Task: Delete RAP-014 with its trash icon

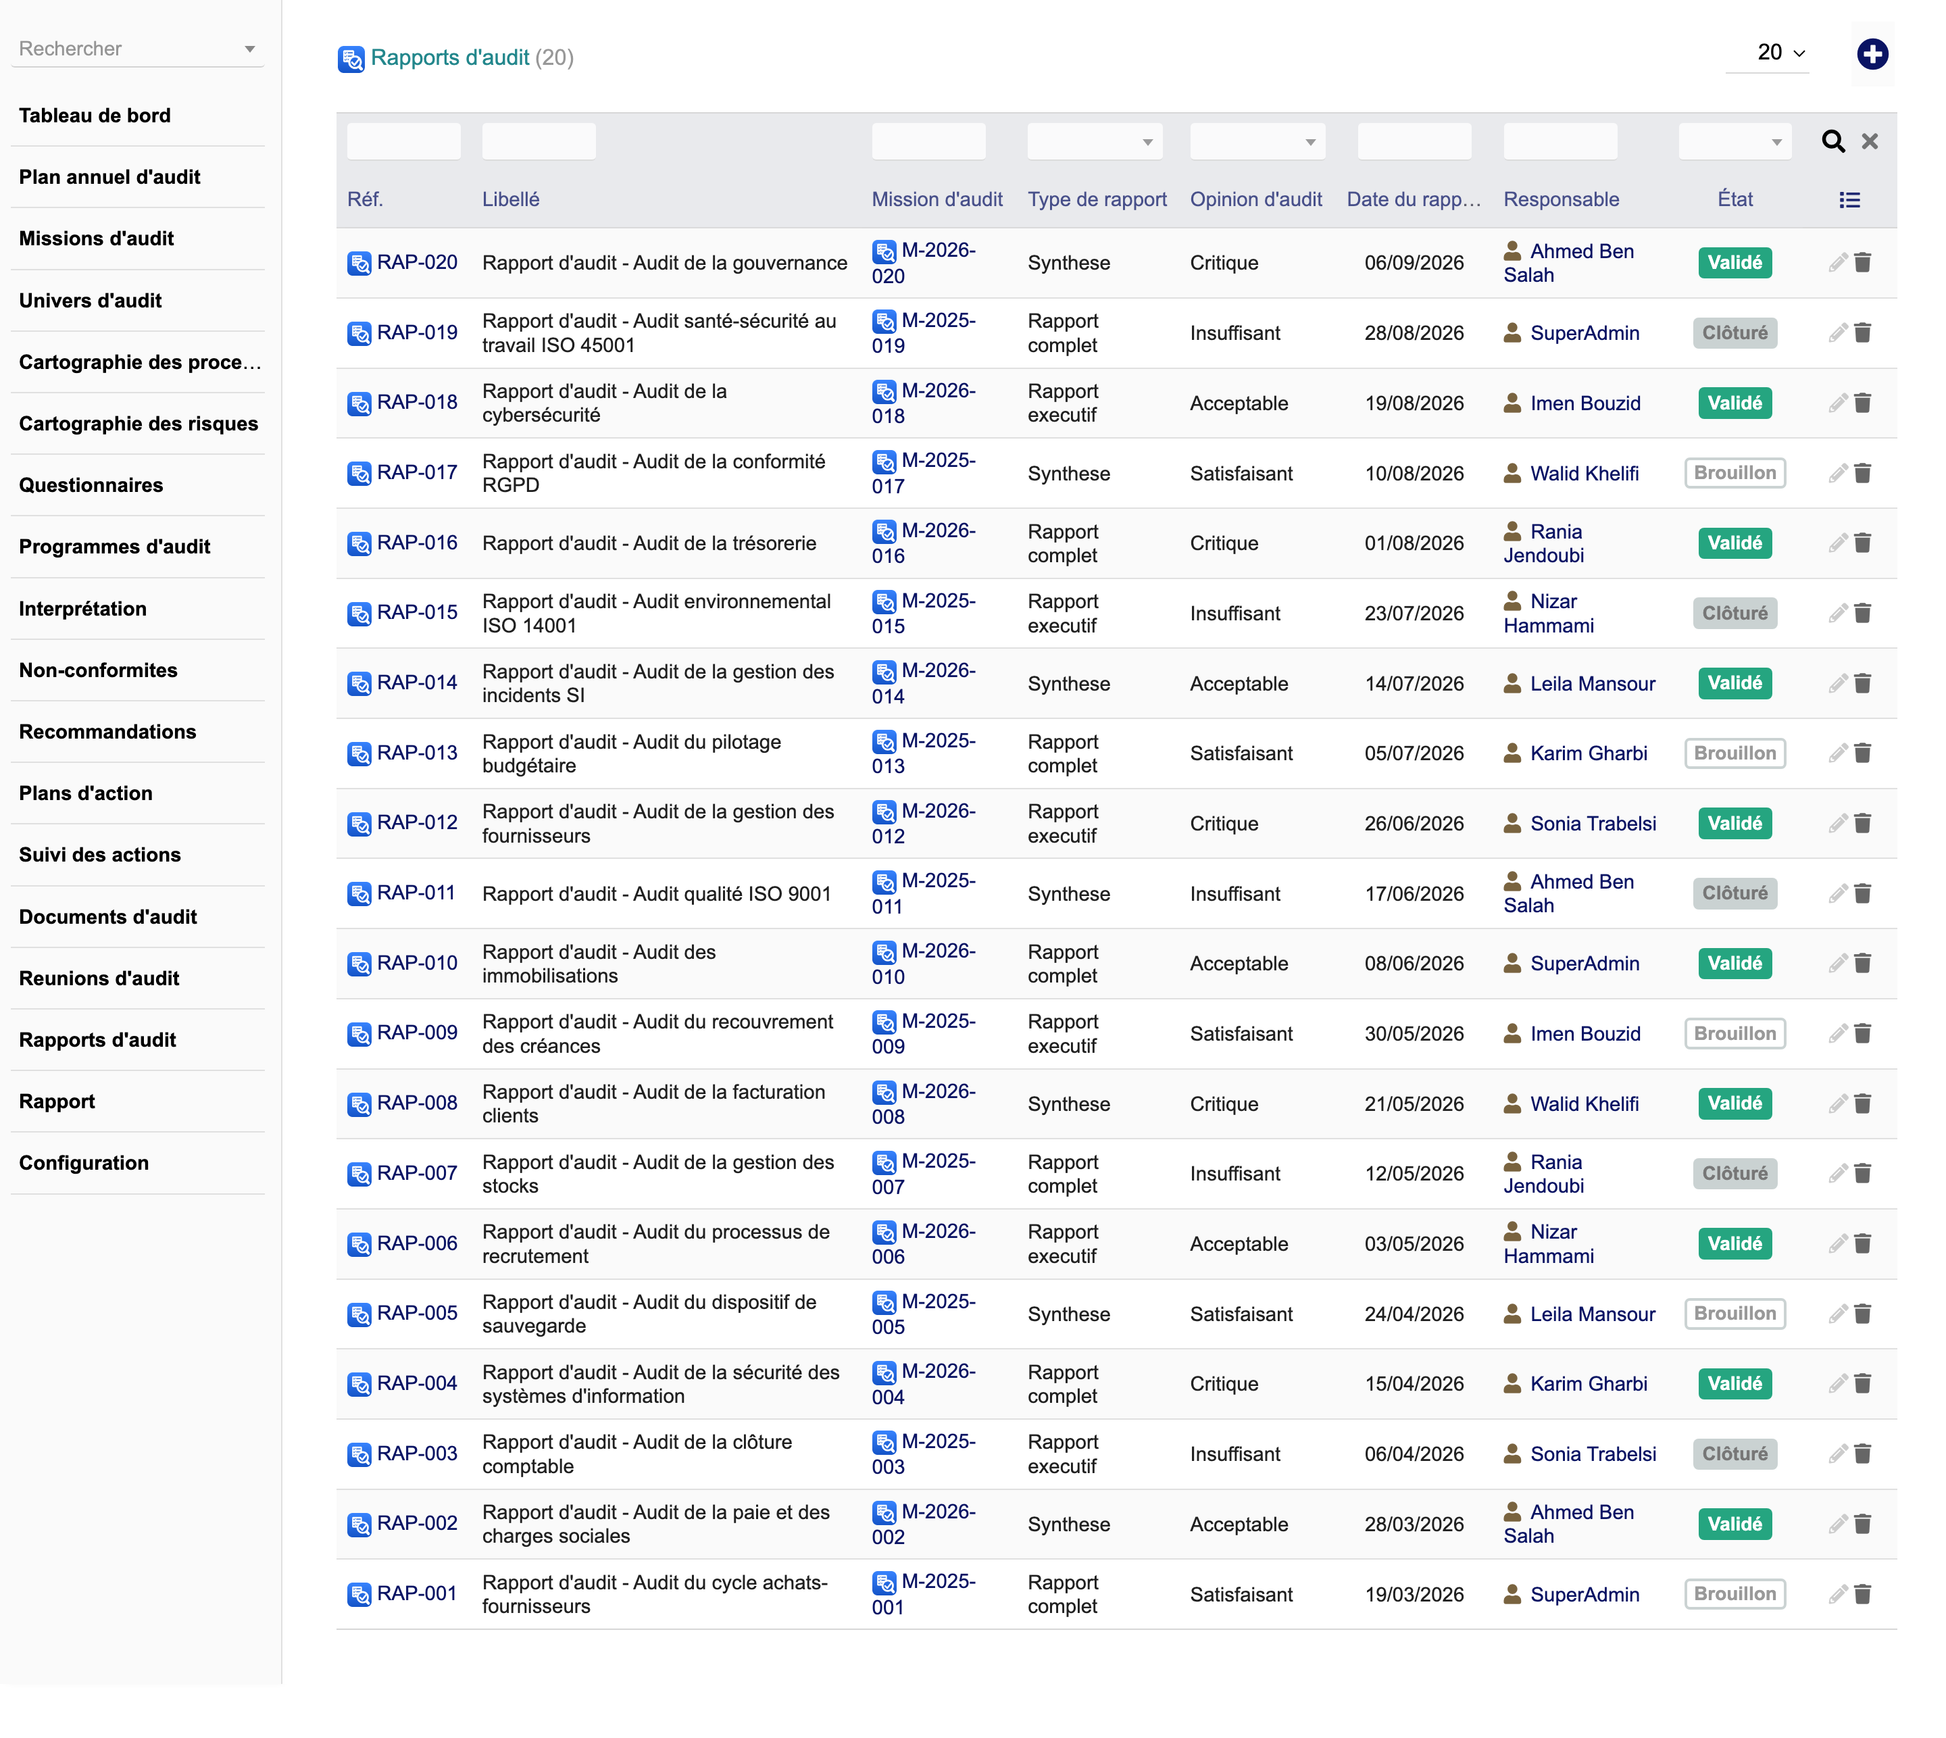Action: click(x=1862, y=683)
